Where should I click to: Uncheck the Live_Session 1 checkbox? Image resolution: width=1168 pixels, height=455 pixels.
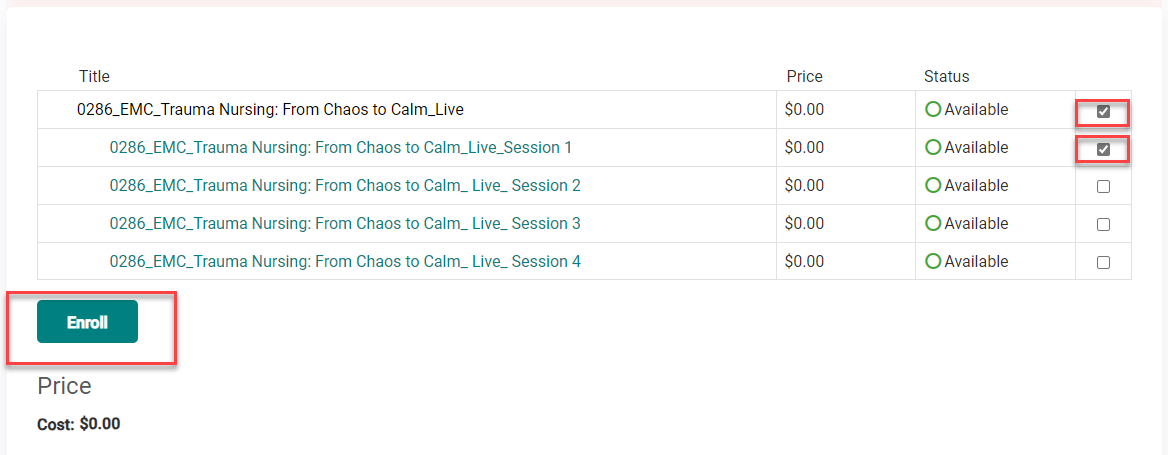[x=1103, y=149]
